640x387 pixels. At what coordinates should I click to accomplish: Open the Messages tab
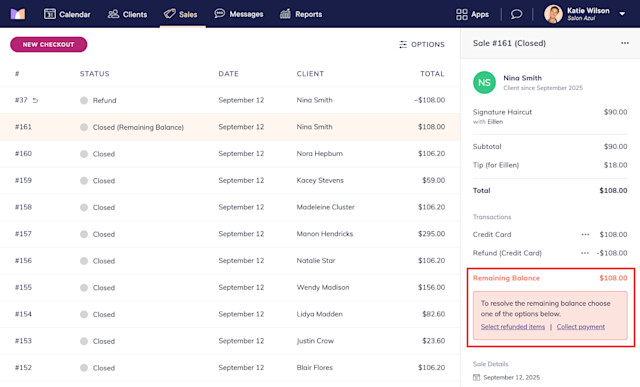tap(239, 14)
